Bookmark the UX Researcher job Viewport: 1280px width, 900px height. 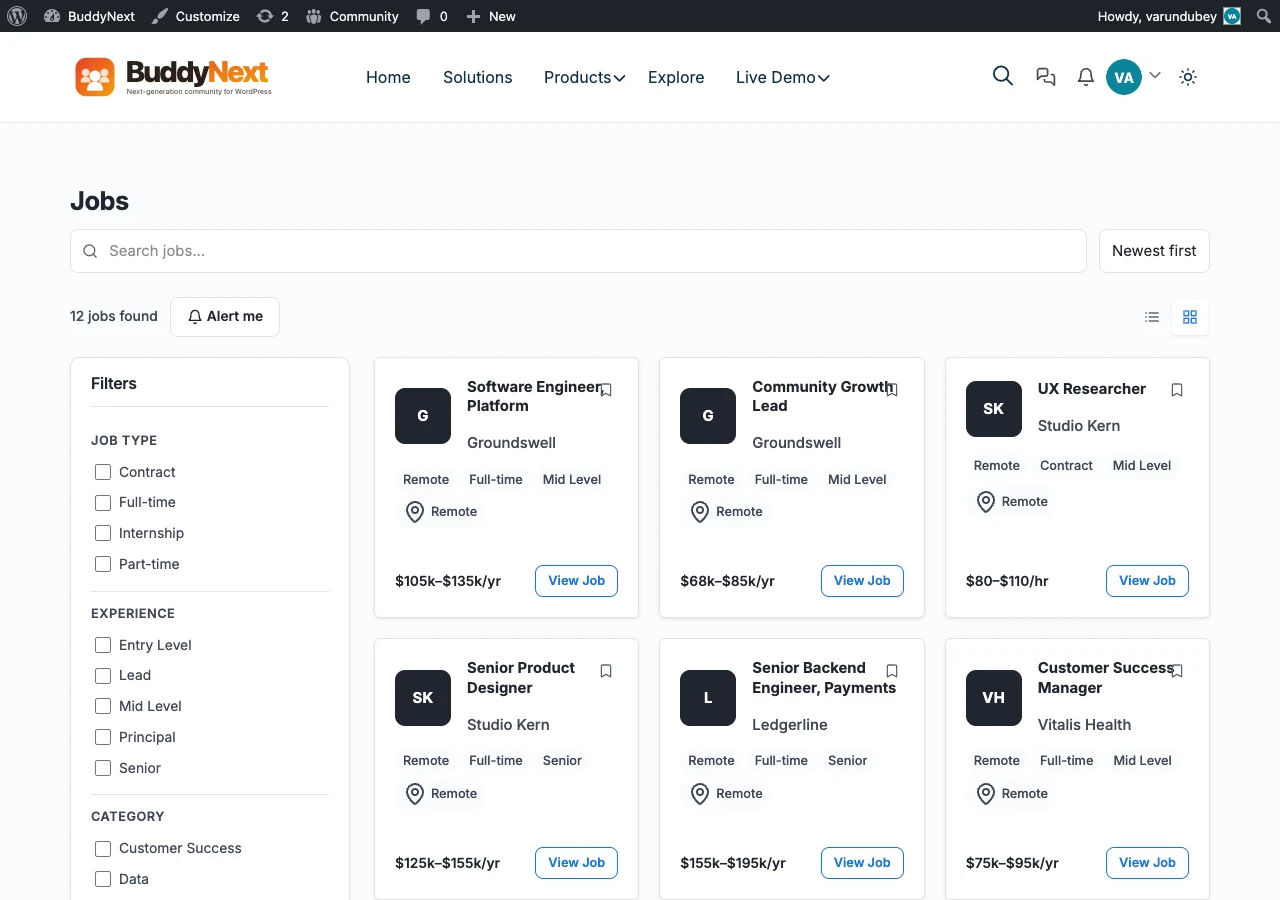coord(1177,390)
